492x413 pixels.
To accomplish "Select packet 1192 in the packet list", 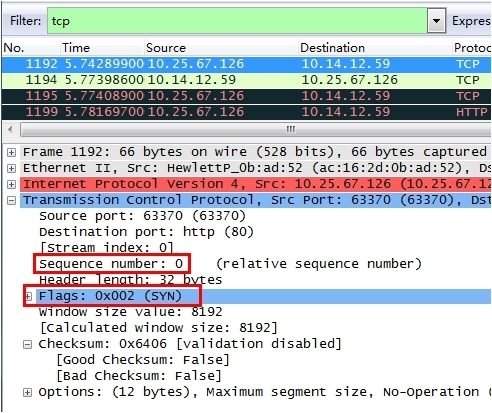I will pos(246,64).
